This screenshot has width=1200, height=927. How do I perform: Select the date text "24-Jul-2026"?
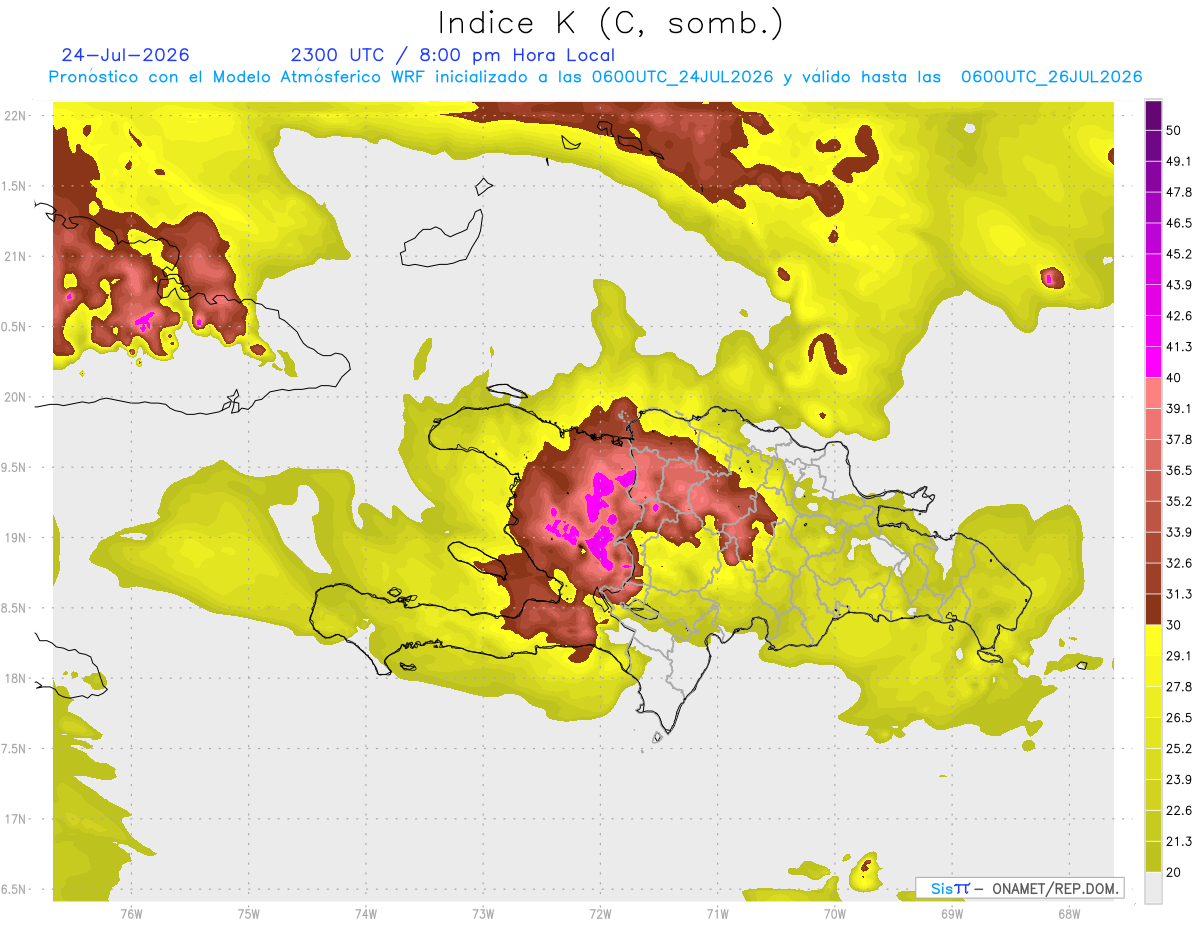pyautogui.click(x=125, y=55)
